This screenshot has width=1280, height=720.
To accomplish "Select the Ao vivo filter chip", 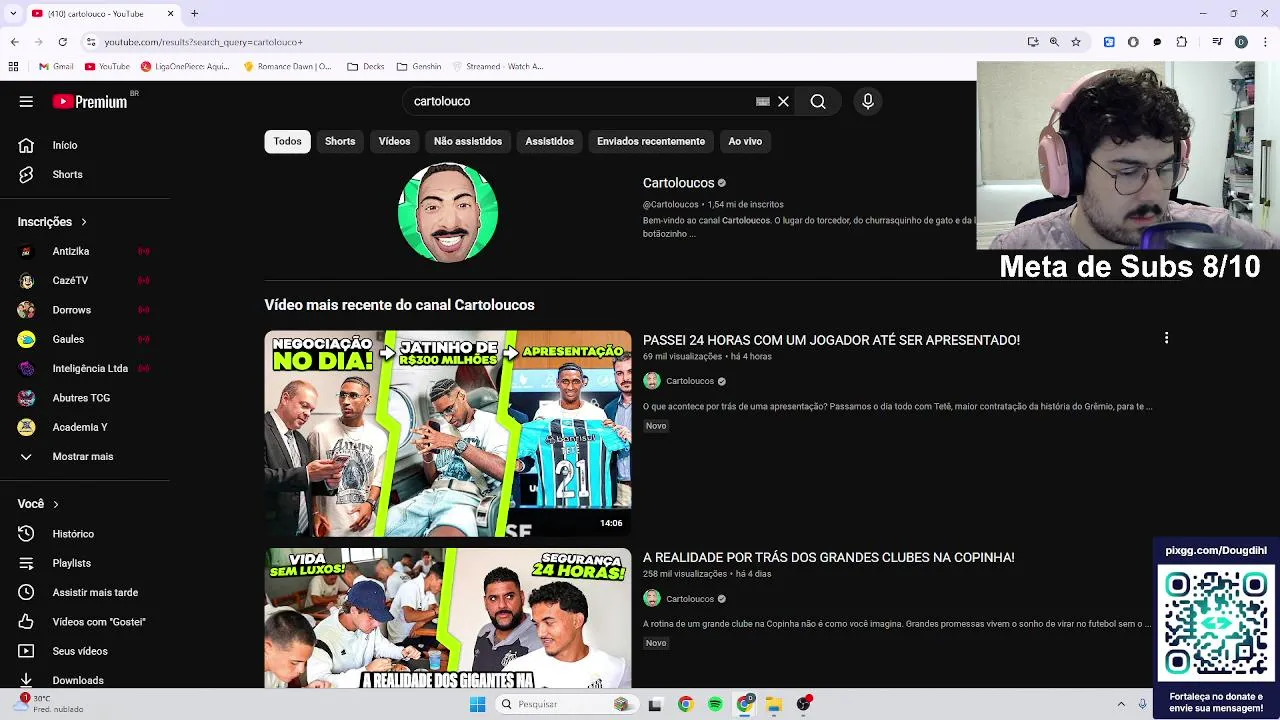I will pos(745,141).
